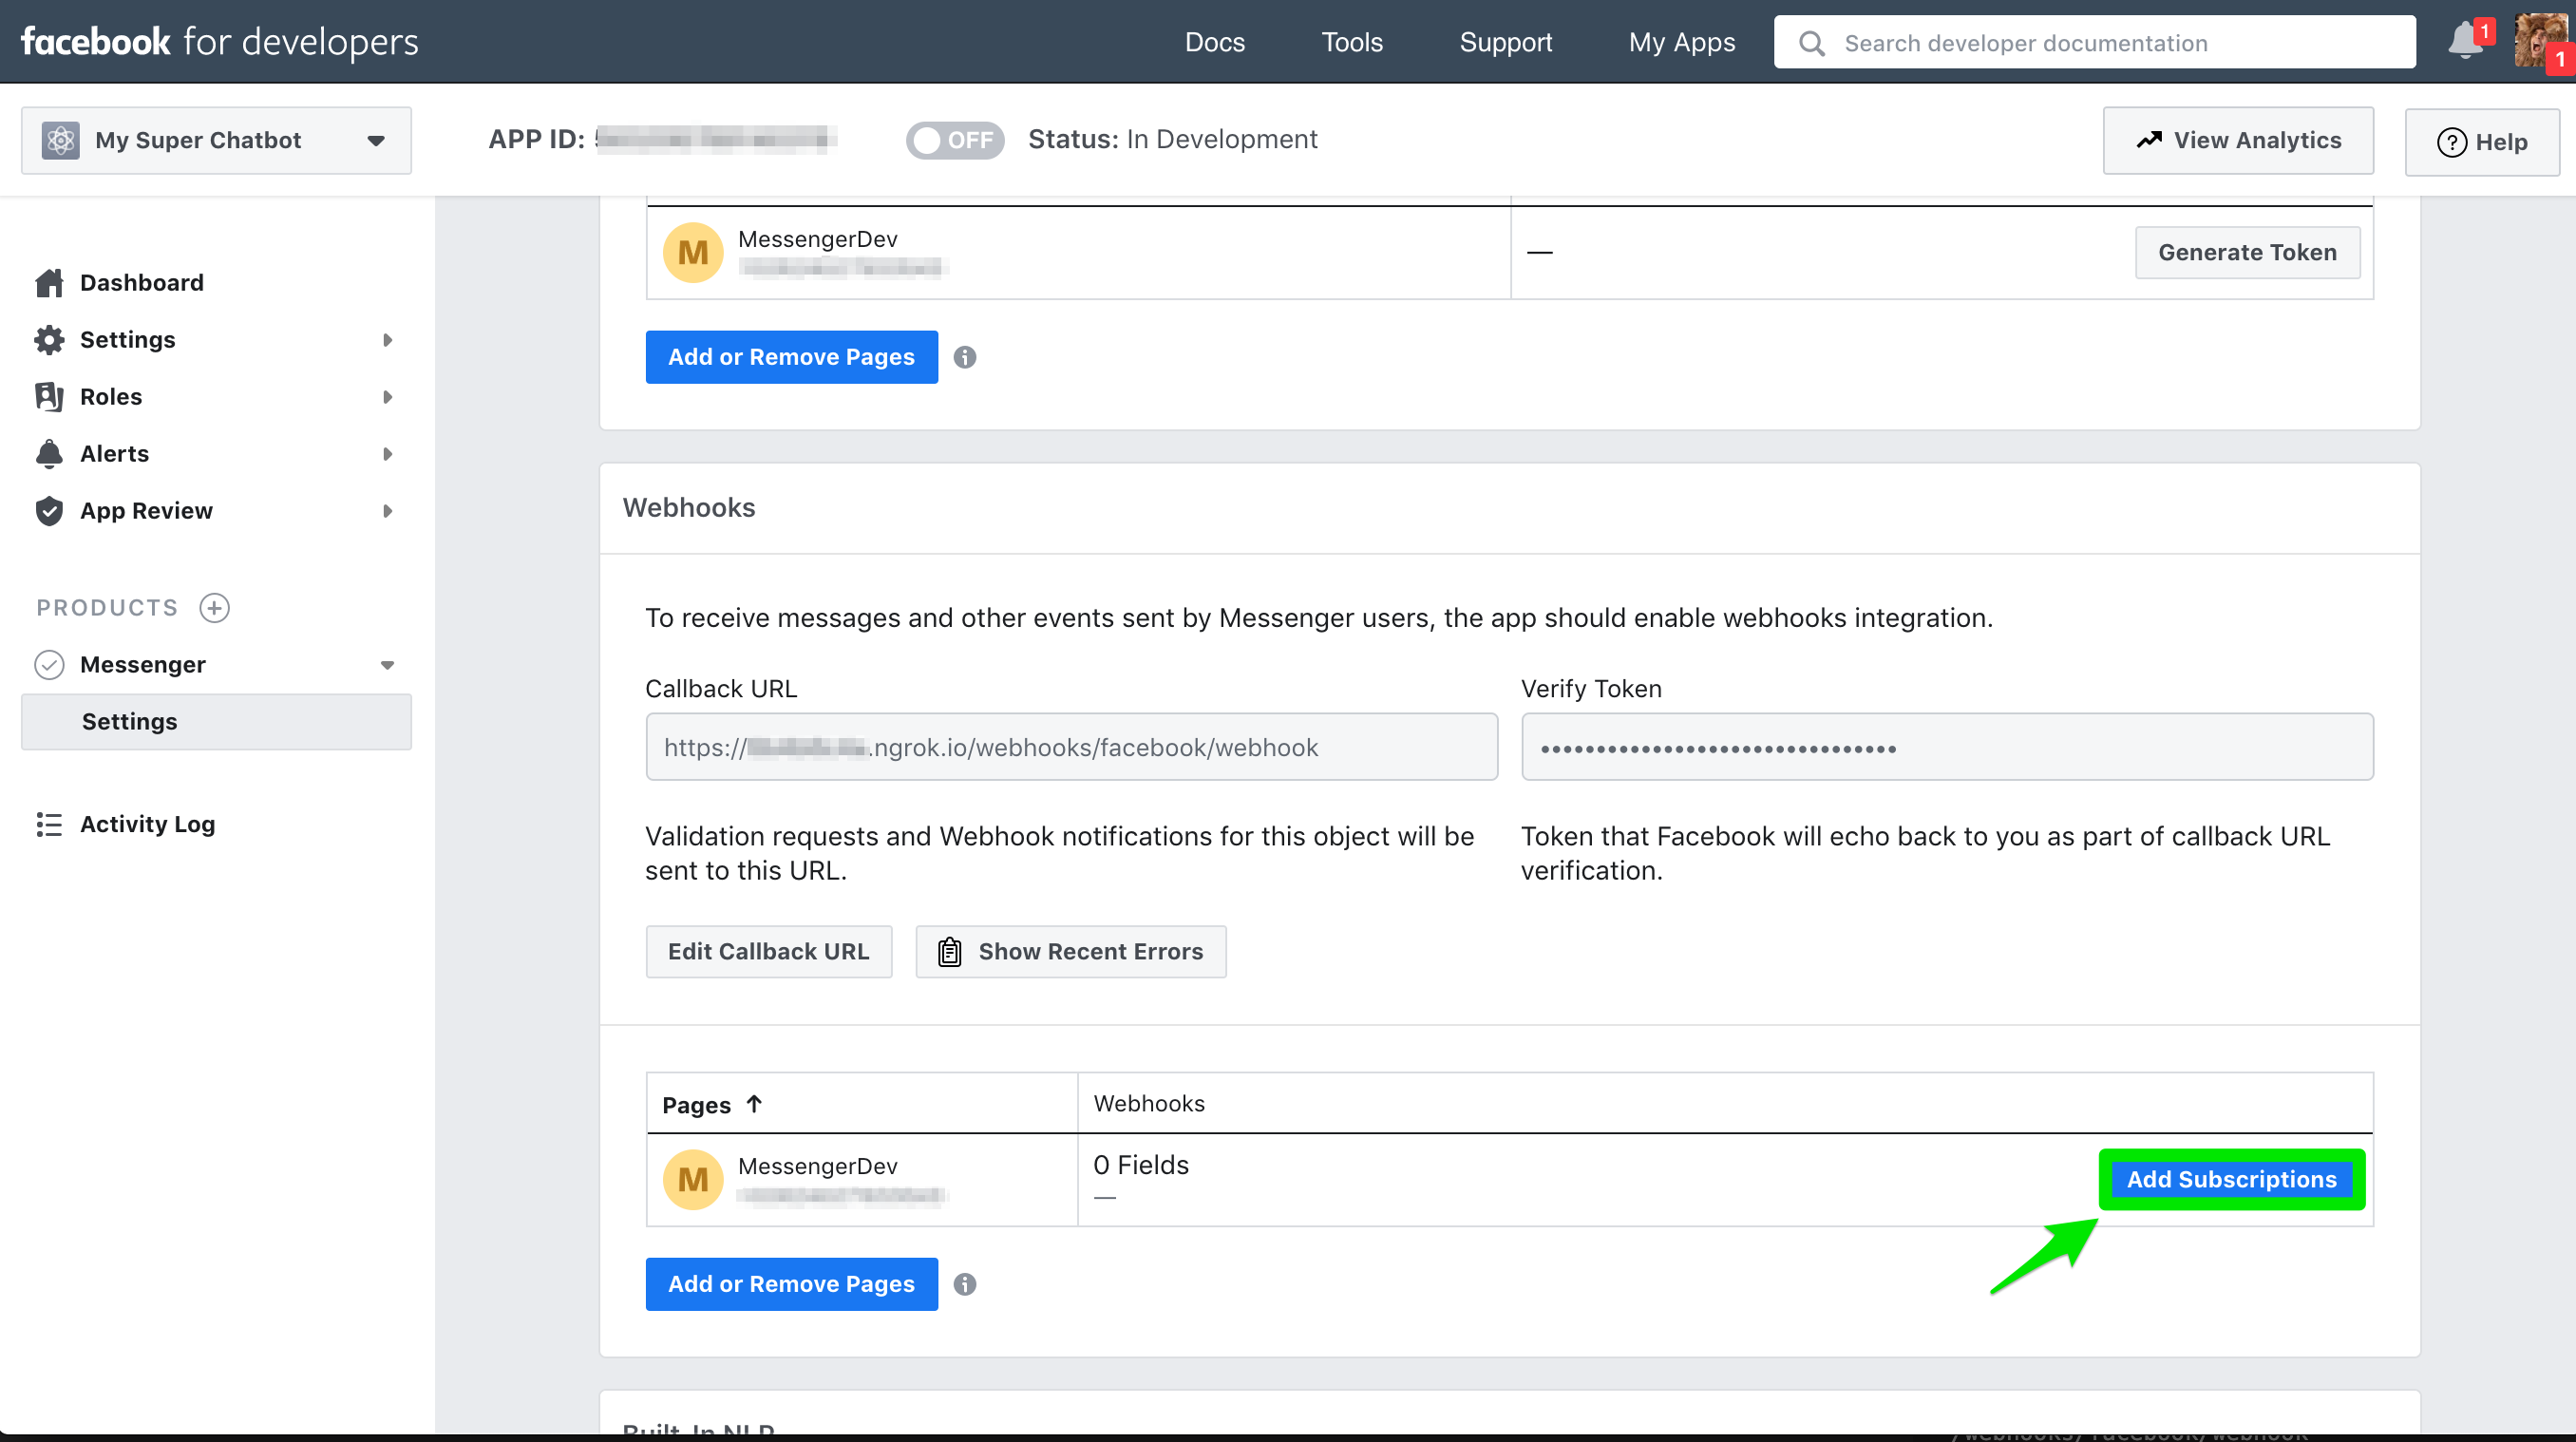The width and height of the screenshot is (2576, 1442).
Task: Select Messenger Settings in sidebar
Action: (216, 722)
